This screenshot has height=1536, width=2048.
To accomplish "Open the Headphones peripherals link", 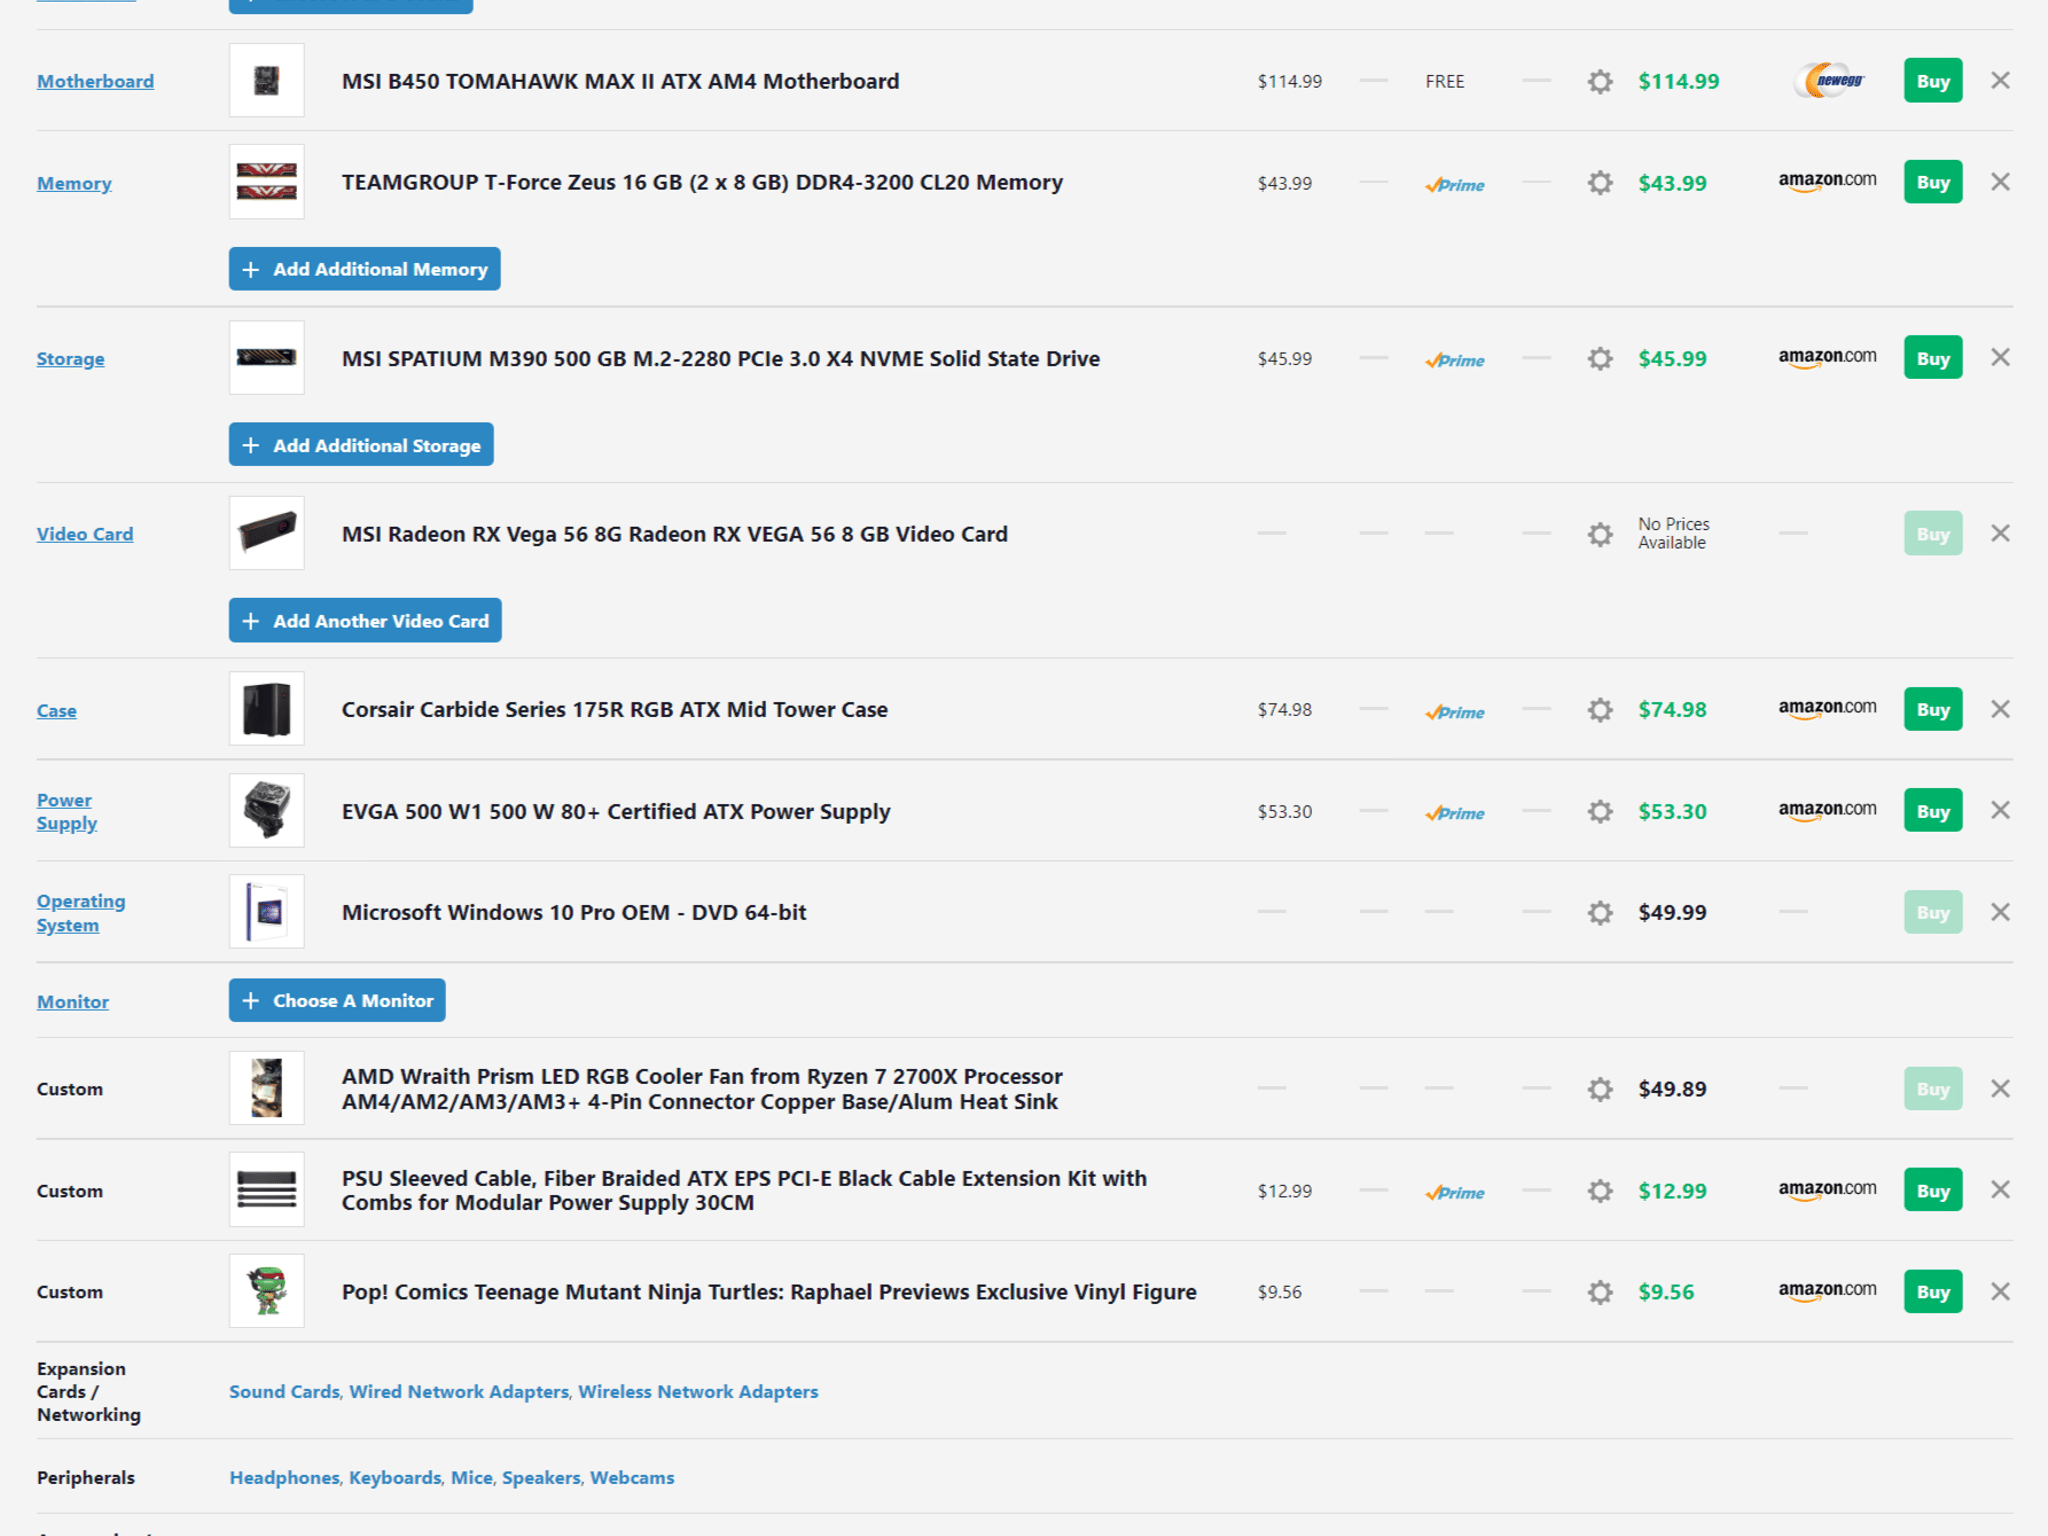I will (x=284, y=1477).
